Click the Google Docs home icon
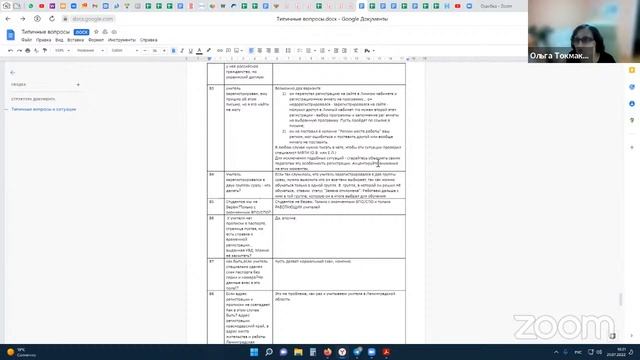The height and width of the screenshot is (360, 640). (11, 35)
